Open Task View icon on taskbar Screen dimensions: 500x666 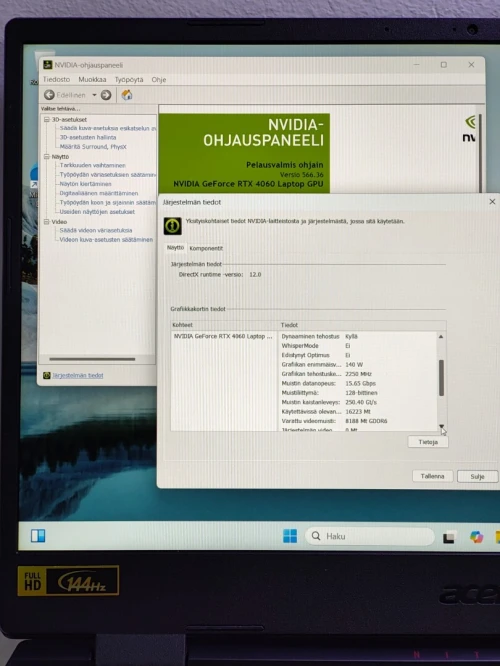pyautogui.click(x=449, y=538)
